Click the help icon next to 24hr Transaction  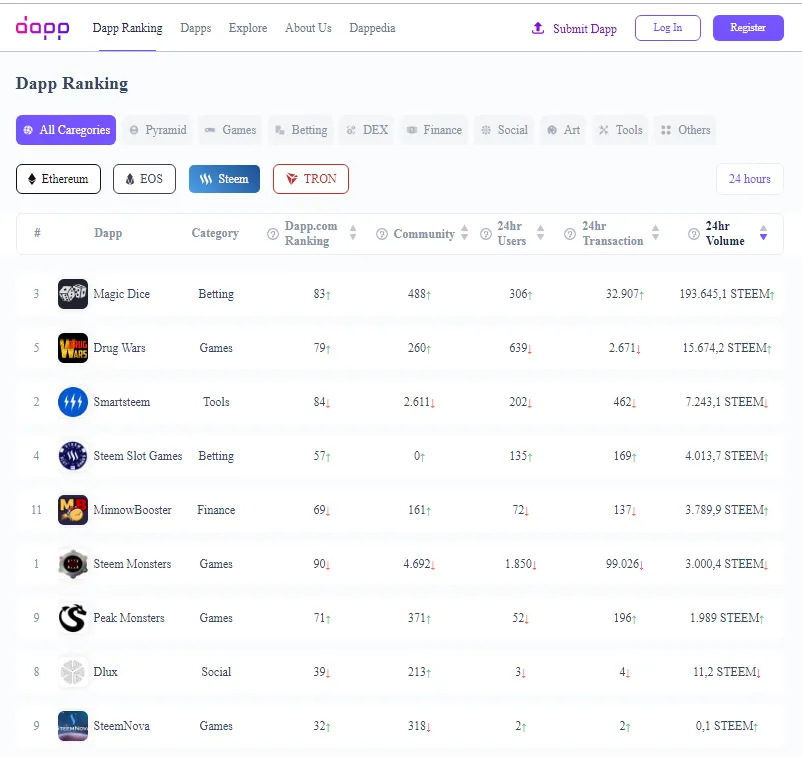570,234
